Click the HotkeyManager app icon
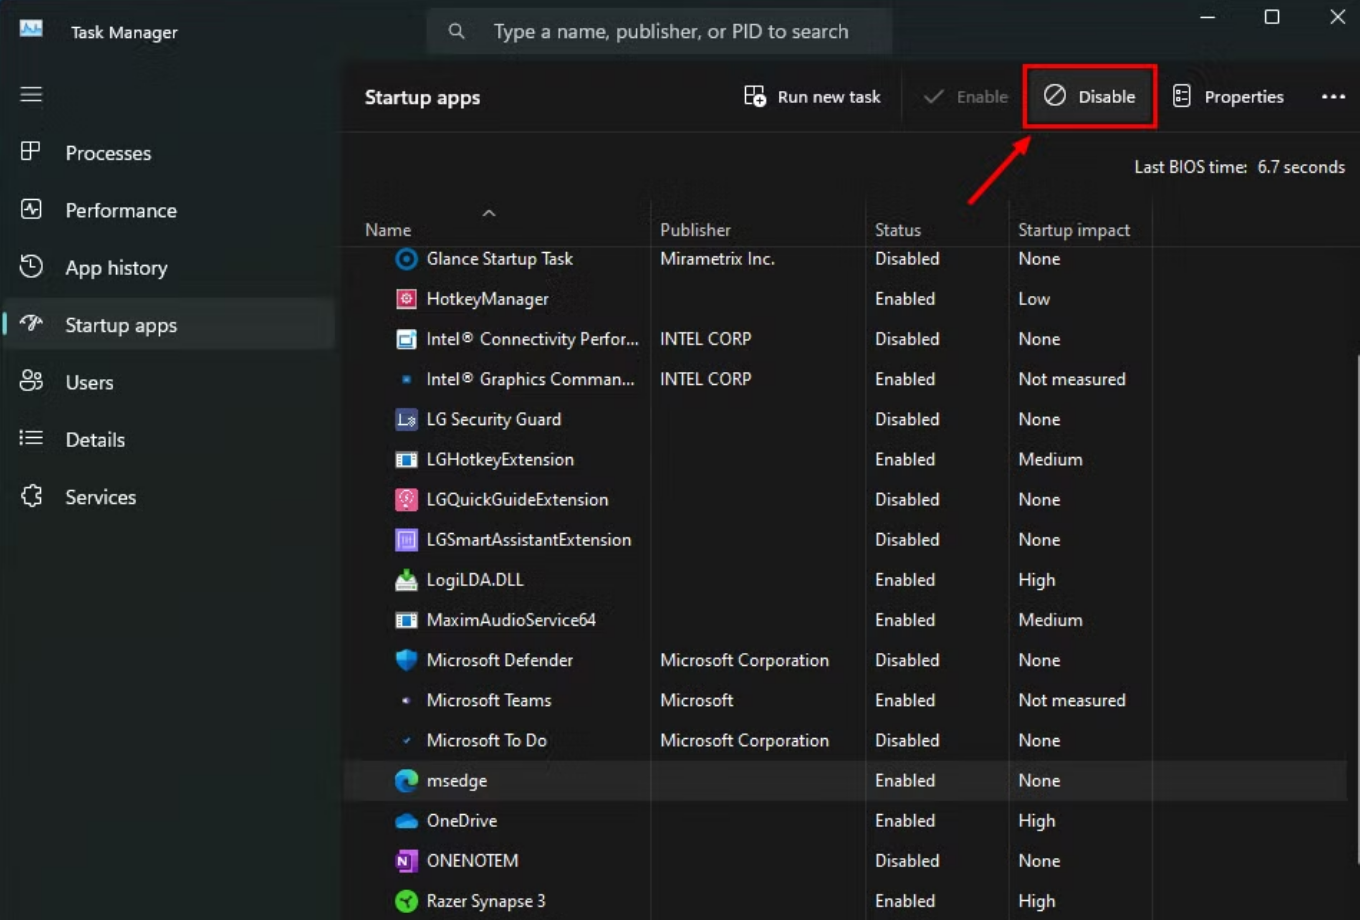The image size is (1360, 920). (406, 299)
